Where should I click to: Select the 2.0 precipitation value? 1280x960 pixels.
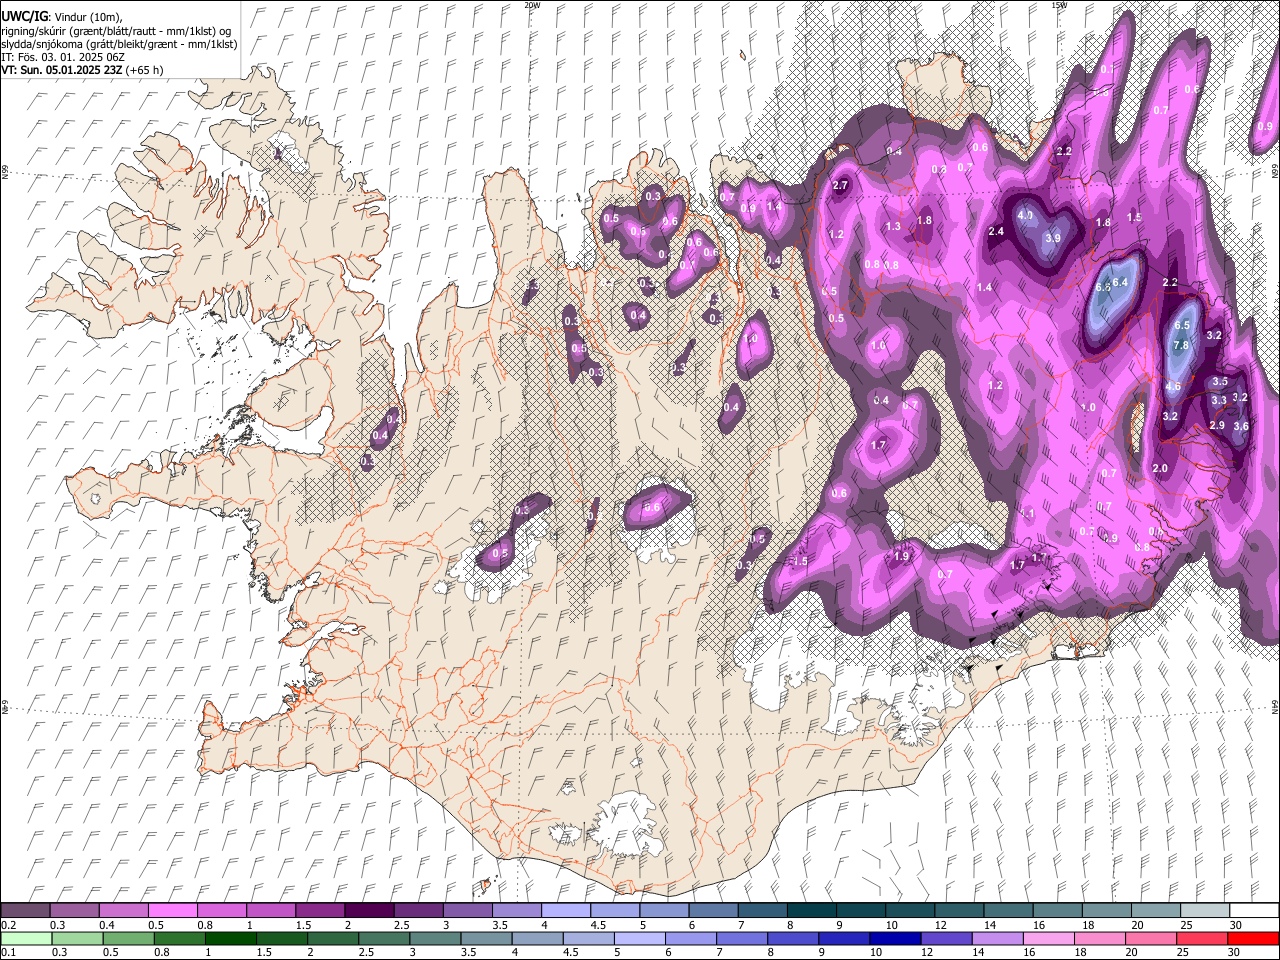1160,469
